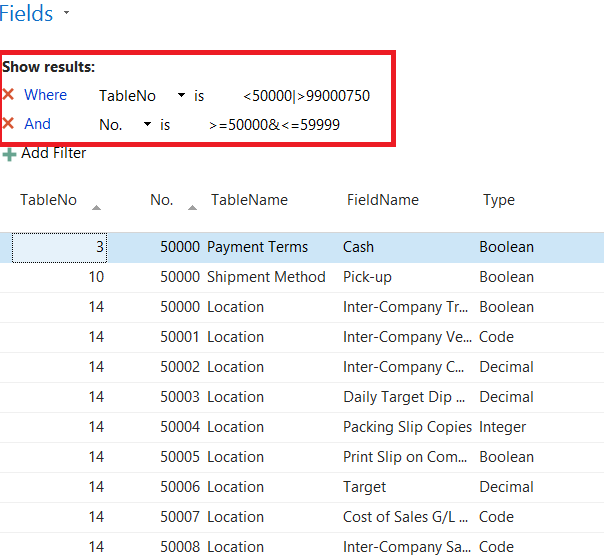The image size is (604, 557).
Task: Select the 50007 No. cell
Action: coord(180,517)
